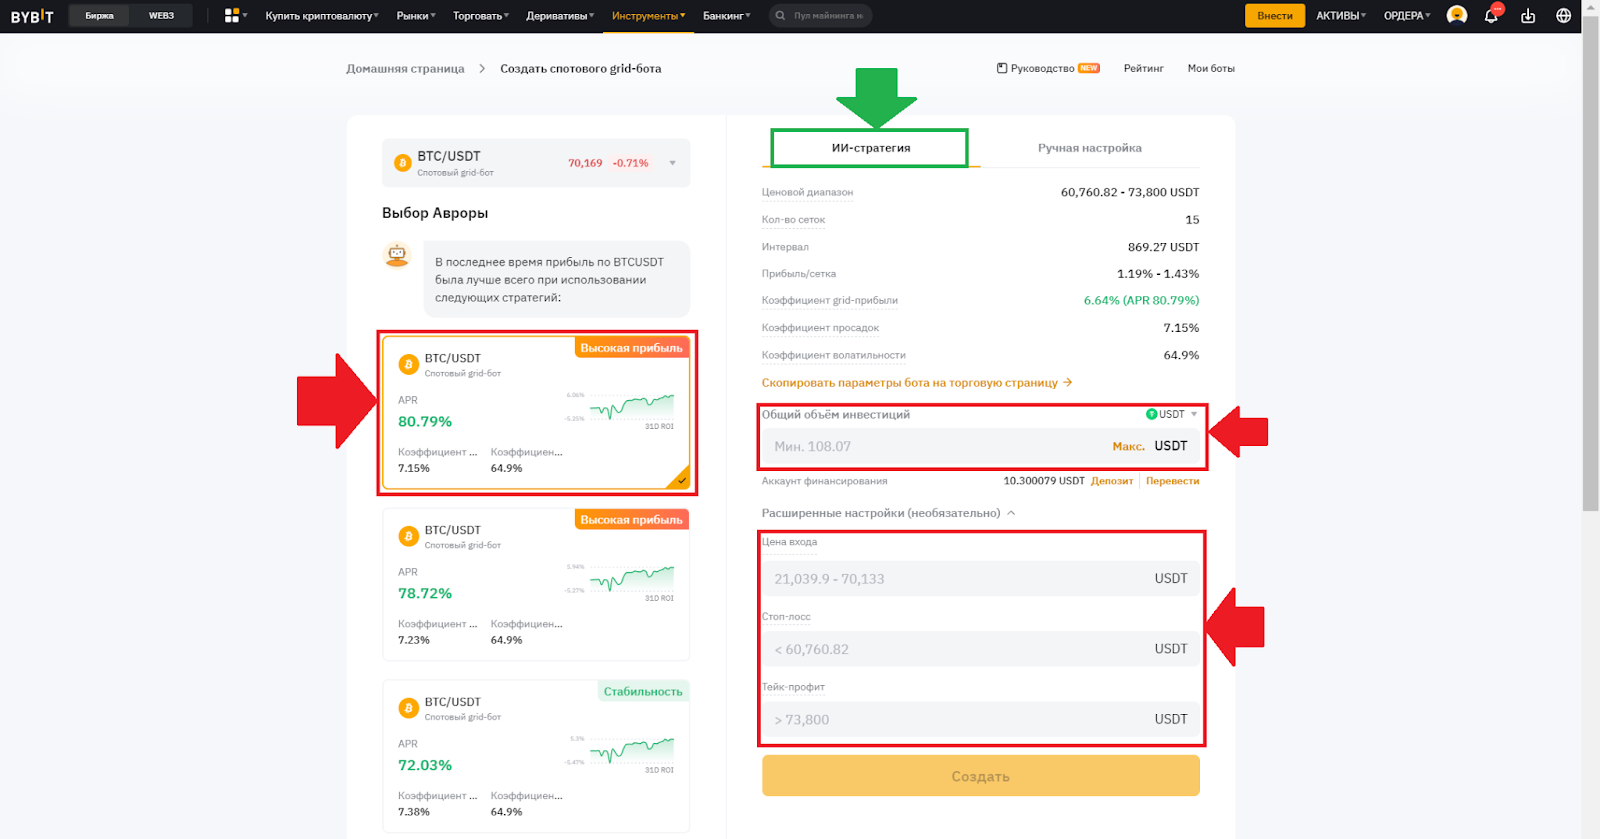
Task: Open Рынки dropdown menu
Action: coord(416,16)
